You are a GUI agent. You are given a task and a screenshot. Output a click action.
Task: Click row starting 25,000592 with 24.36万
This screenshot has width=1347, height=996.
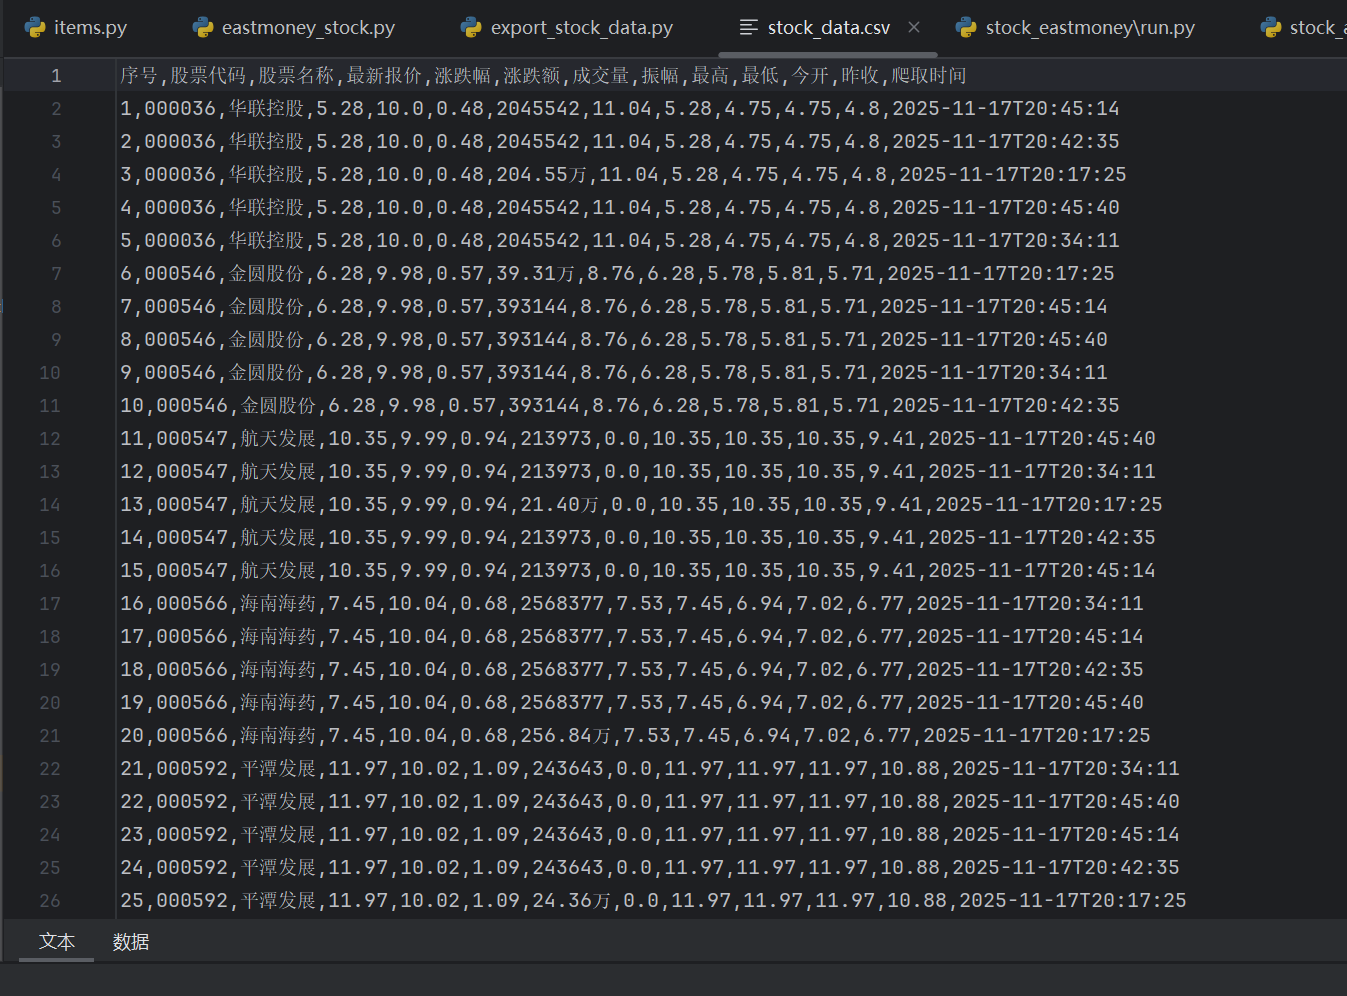click(x=653, y=901)
